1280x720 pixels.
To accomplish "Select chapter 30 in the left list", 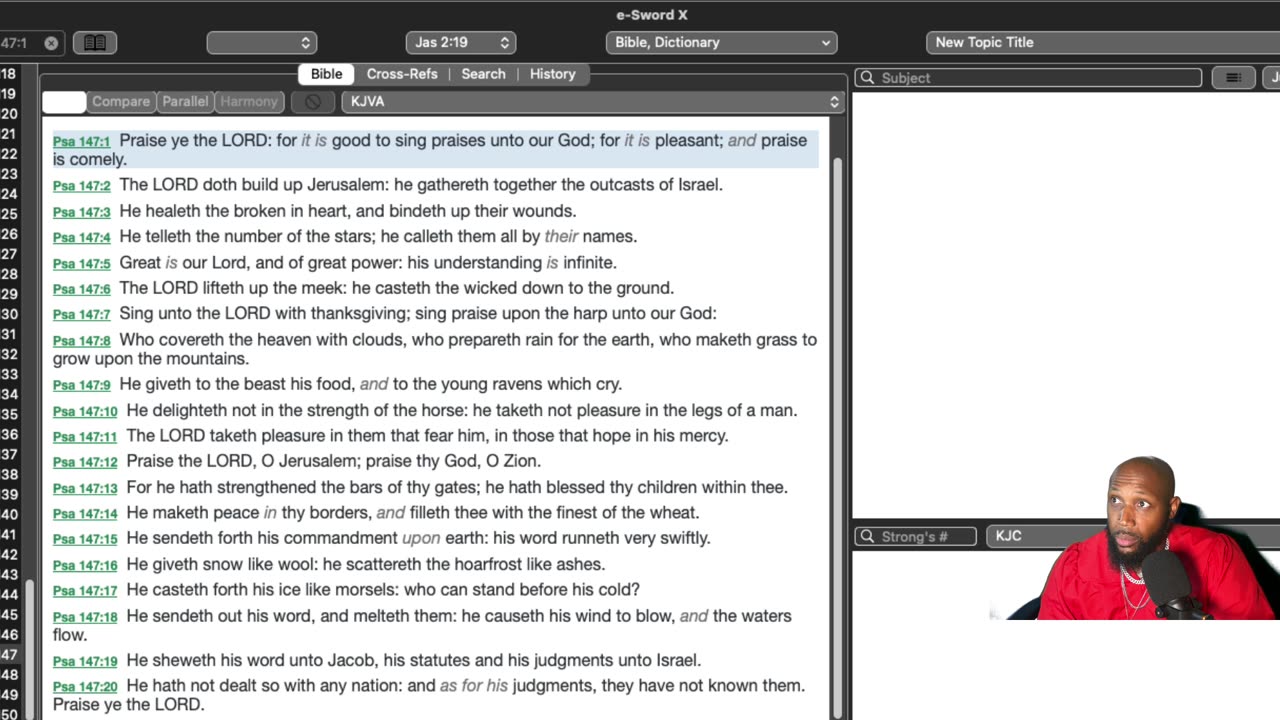I will click(x=9, y=314).
